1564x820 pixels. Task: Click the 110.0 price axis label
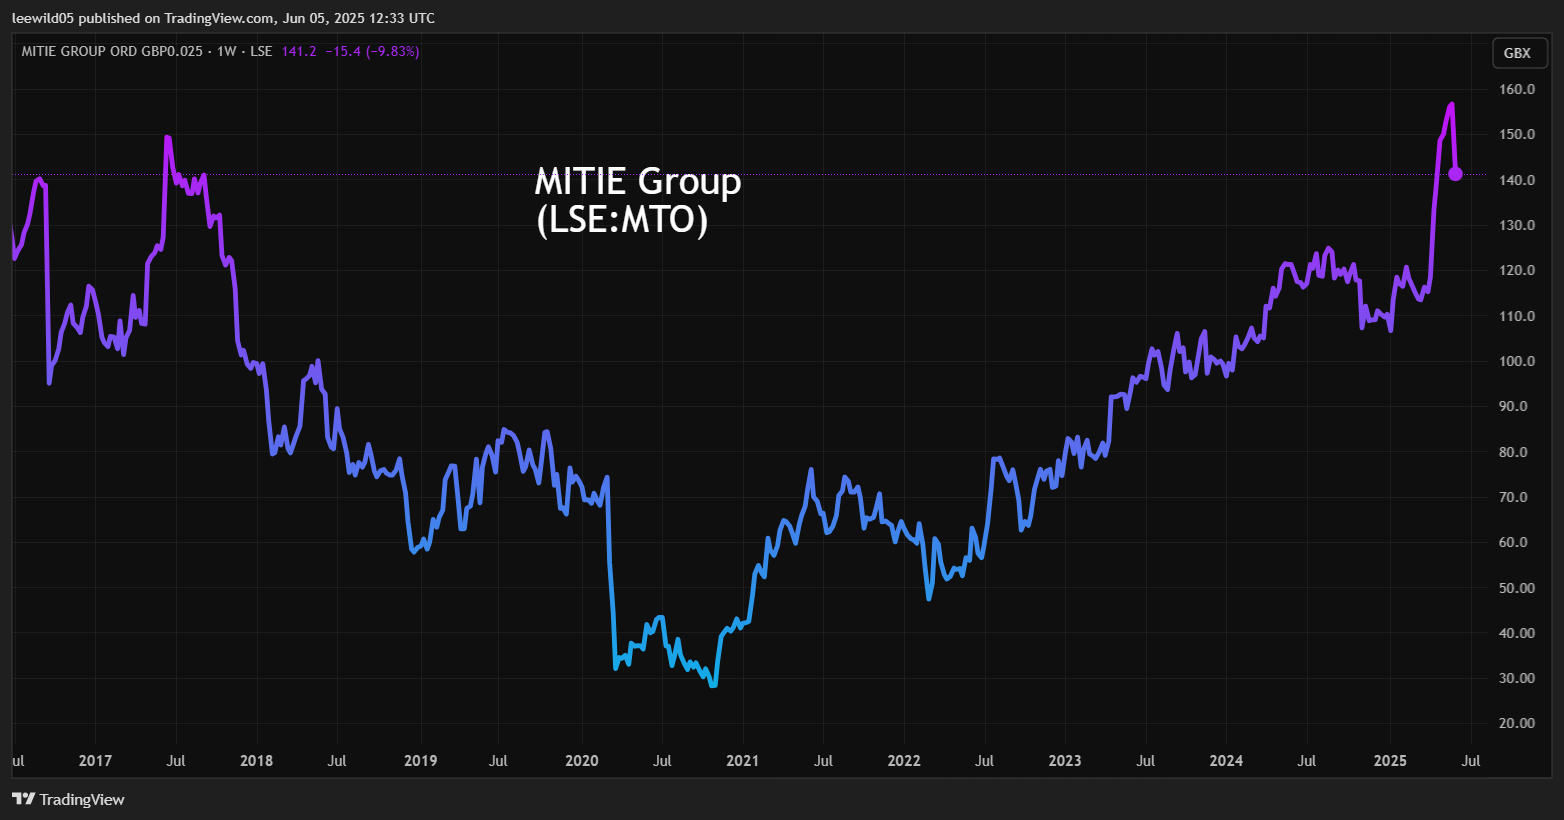(1517, 316)
